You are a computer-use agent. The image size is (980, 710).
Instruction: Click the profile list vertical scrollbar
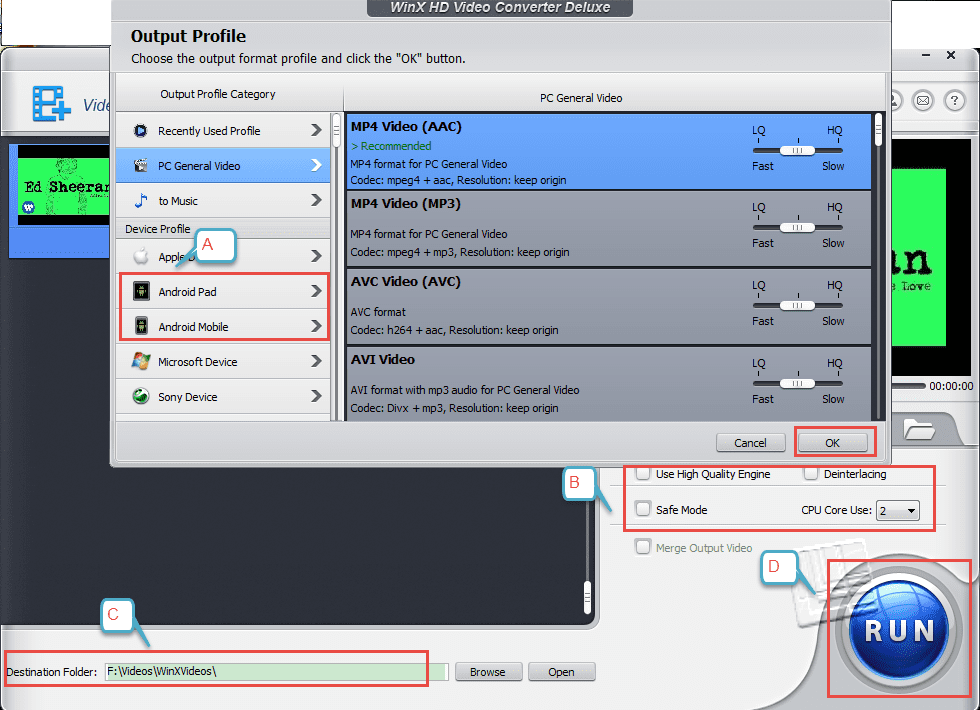point(878,129)
